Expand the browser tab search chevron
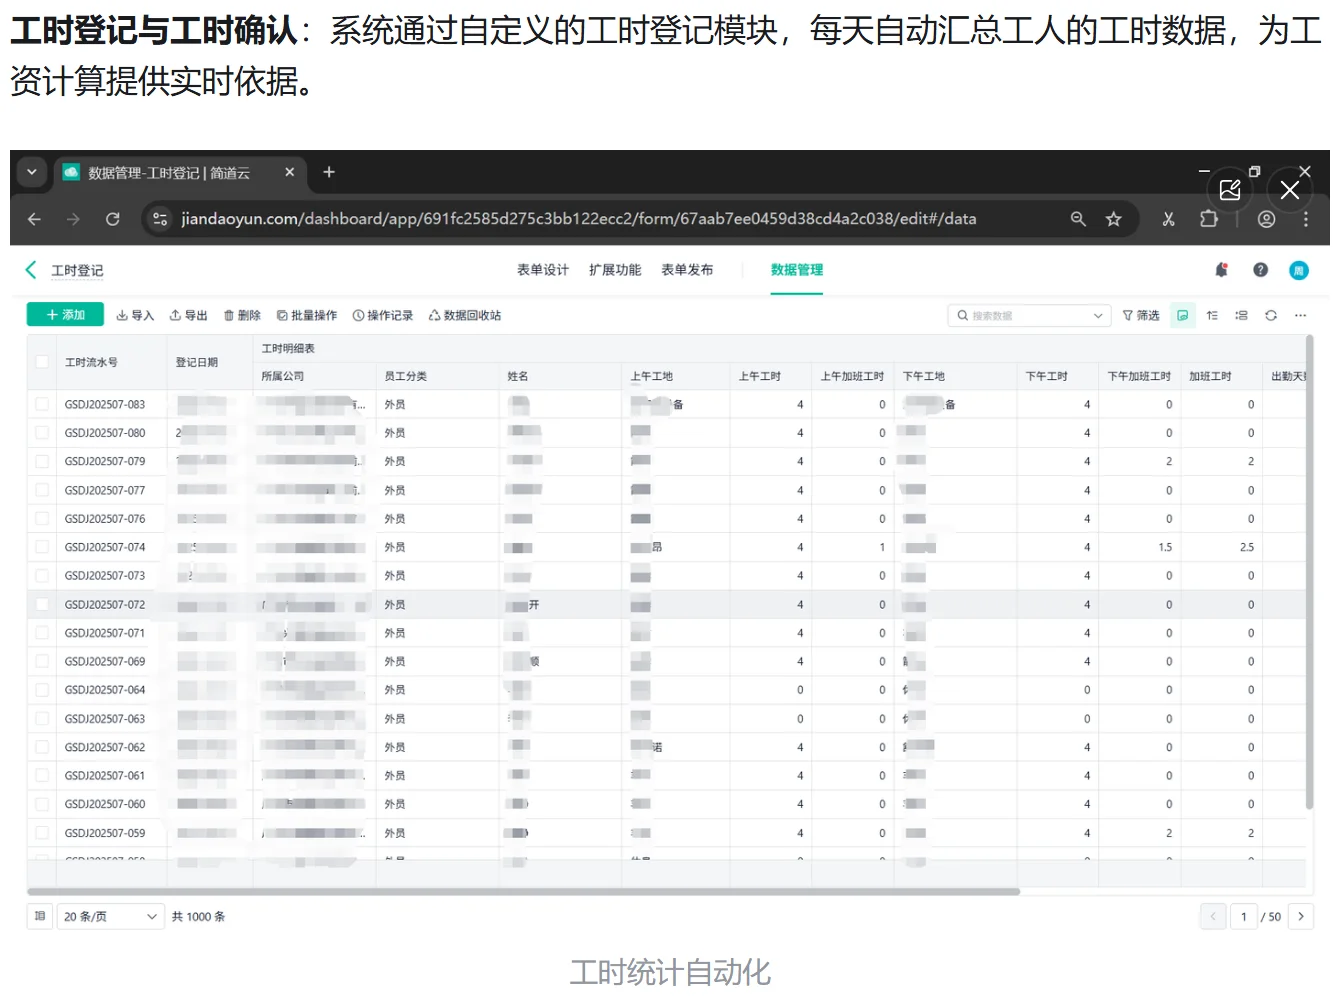This screenshot has height=996, width=1333. 31,172
